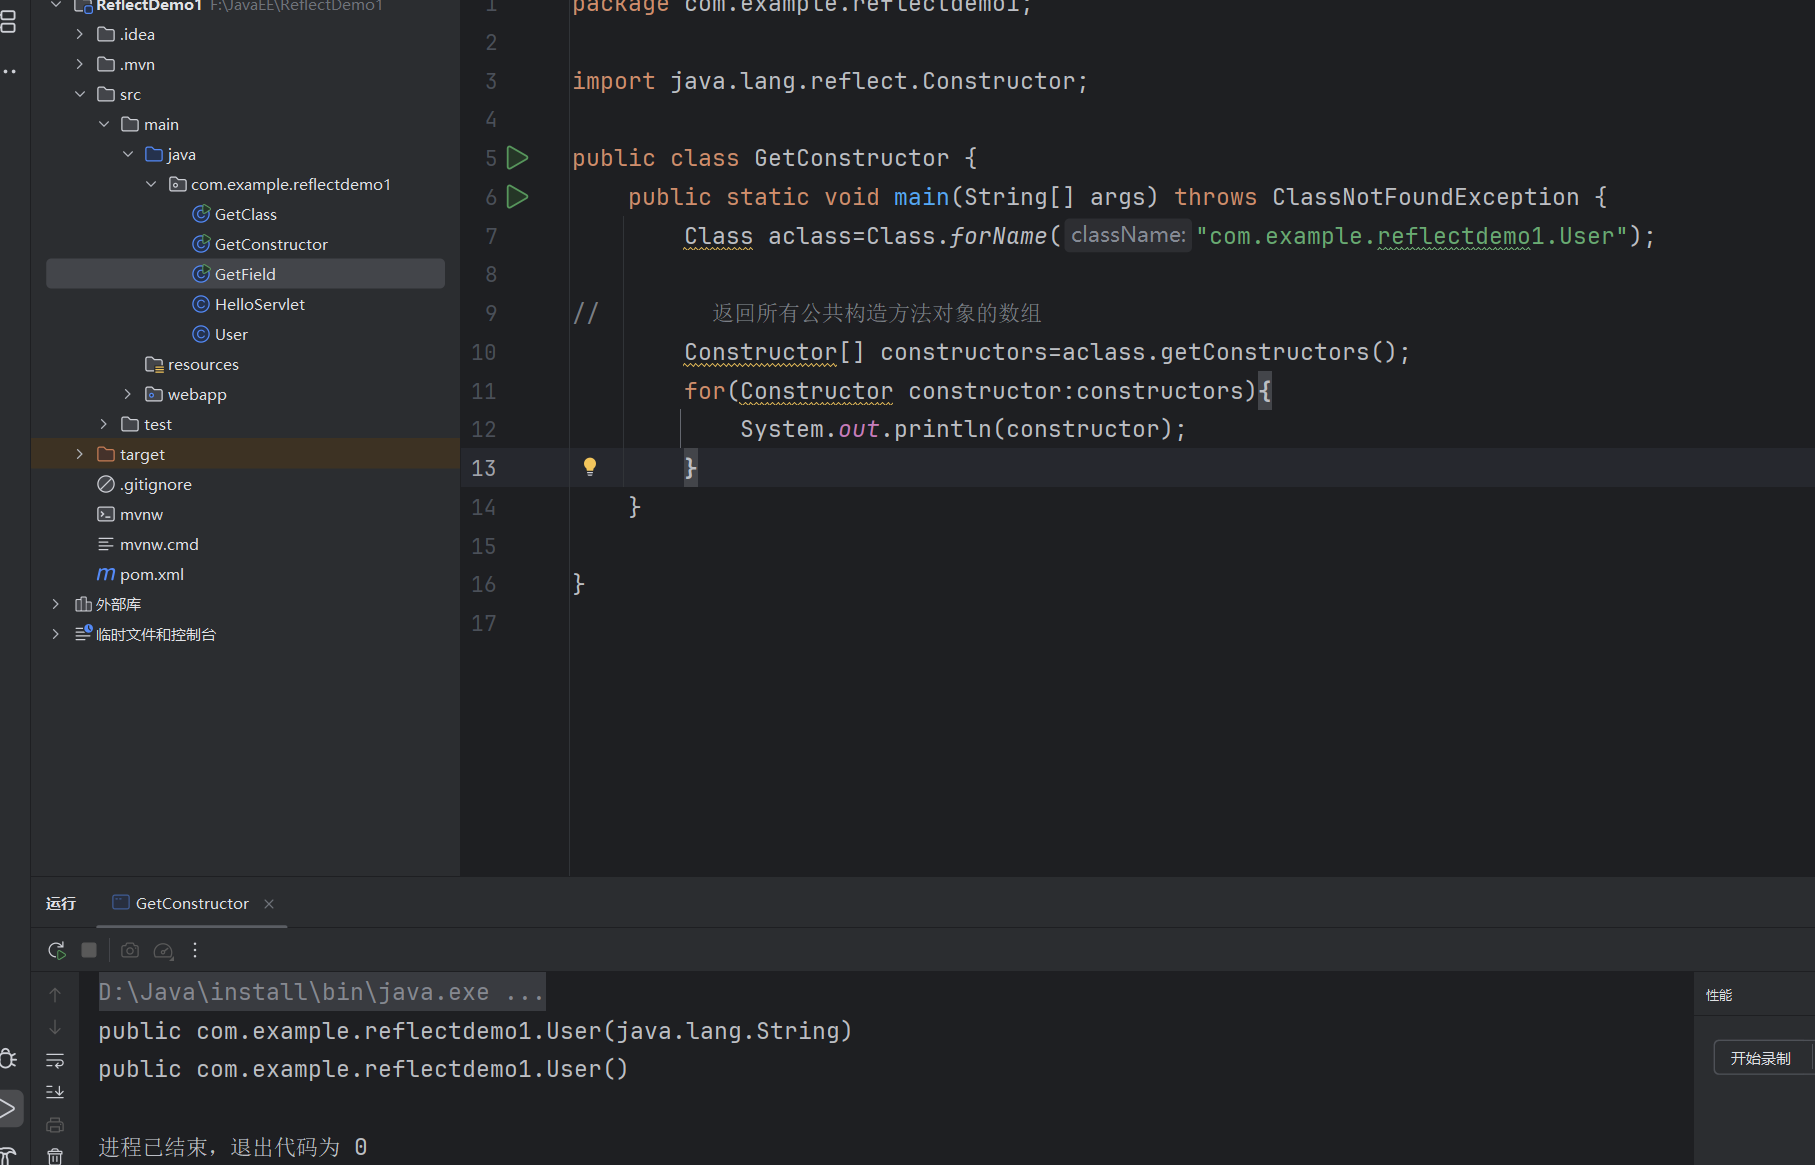The image size is (1815, 1165).
Task: Select GetConstructor in the project tree
Action: coord(271,244)
